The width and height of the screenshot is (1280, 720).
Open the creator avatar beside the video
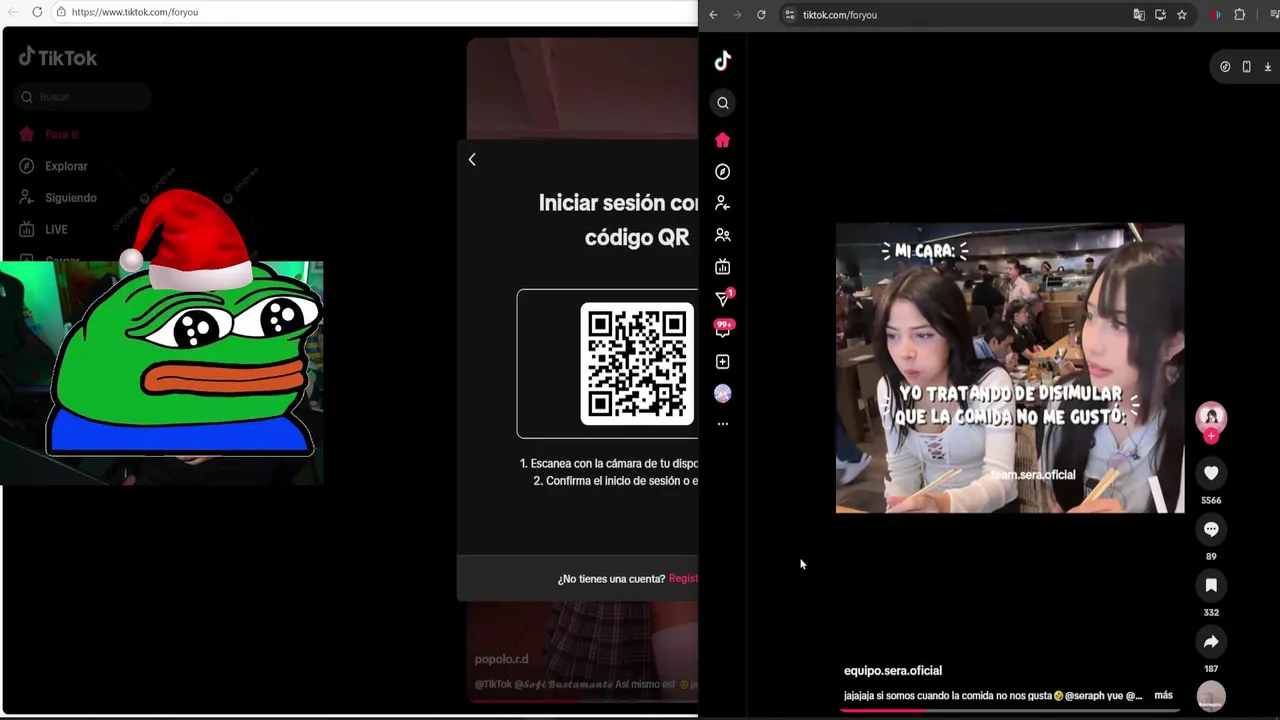1211,416
